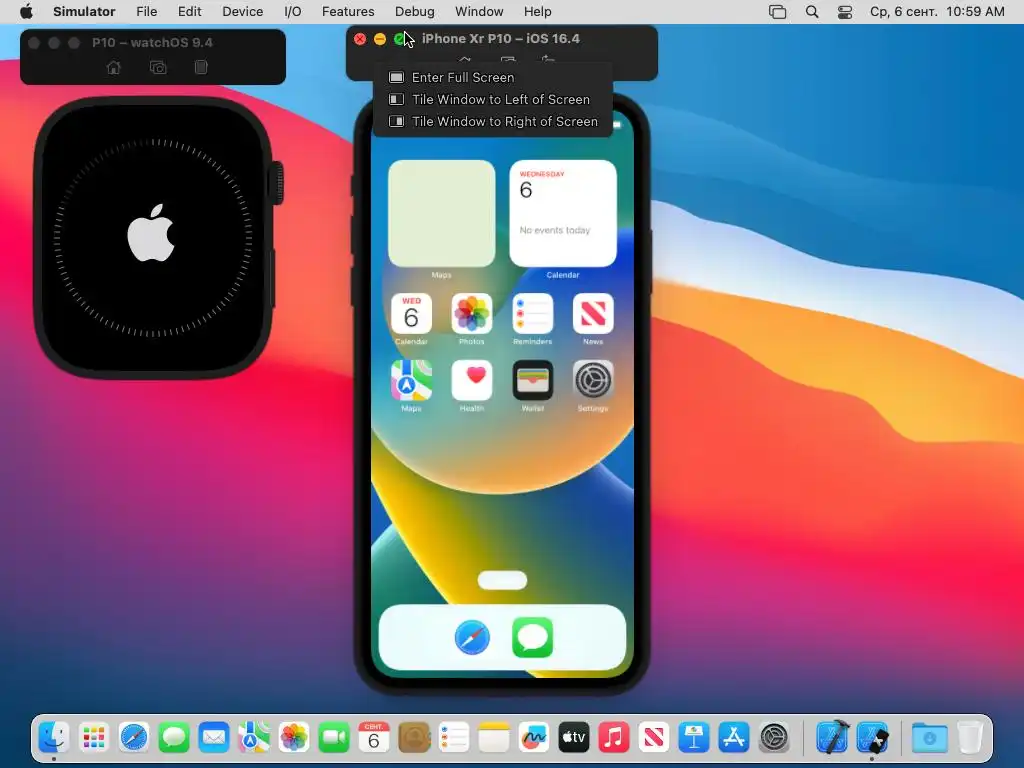Viewport: 1024px width, 768px height.
Task: Open the Photos app on iPhone home screen
Action: 472,313
